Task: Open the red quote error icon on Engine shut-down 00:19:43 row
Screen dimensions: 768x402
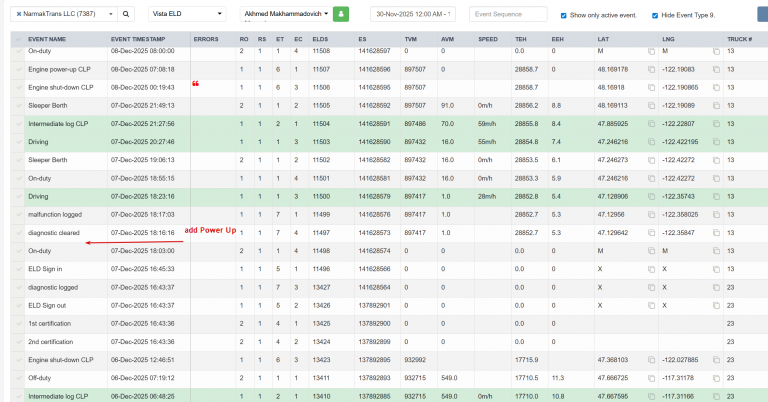Action: point(195,84)
